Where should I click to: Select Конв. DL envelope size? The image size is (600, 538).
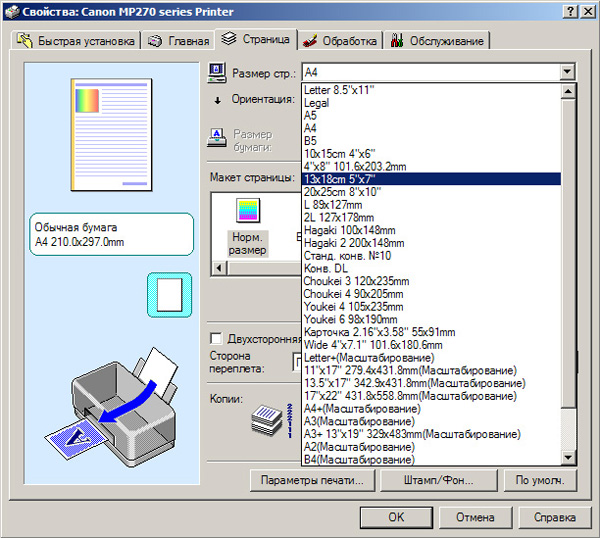coord(432,268)
